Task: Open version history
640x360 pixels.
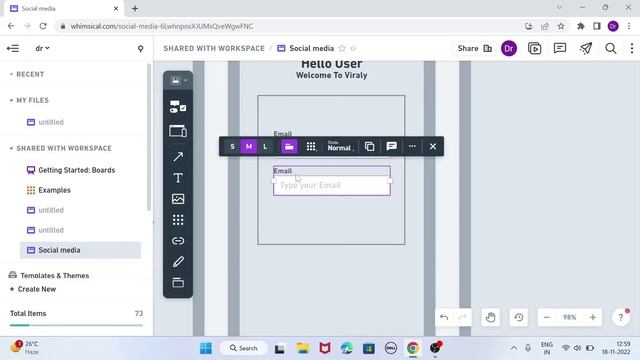Action: tap(519, 318)
